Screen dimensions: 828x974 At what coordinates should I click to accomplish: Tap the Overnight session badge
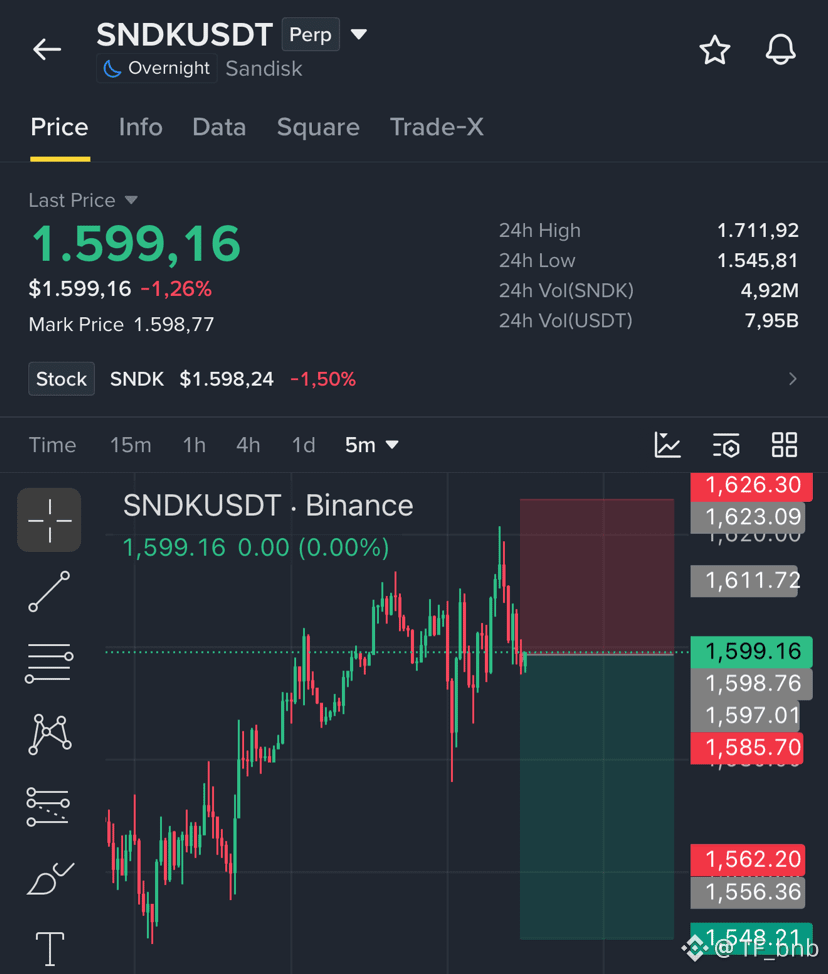point(157,68)
